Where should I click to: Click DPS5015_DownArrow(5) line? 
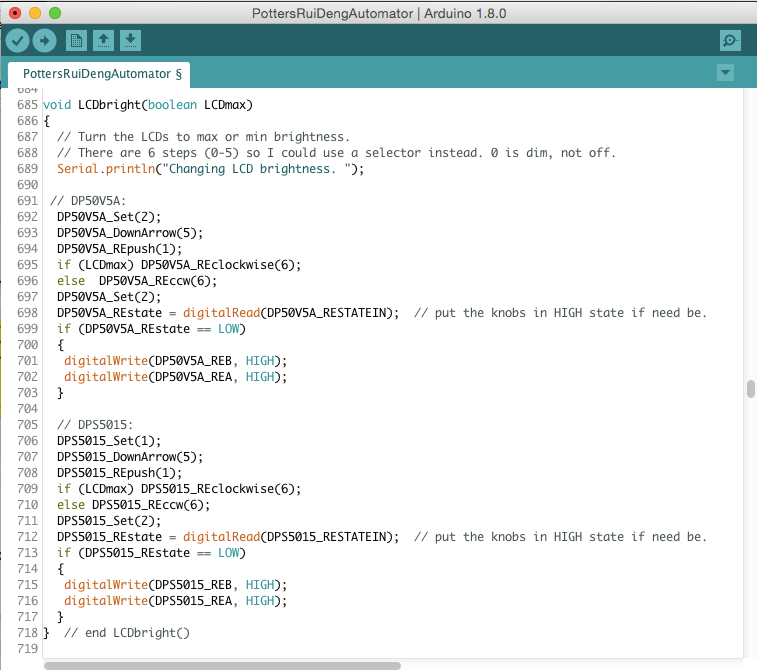pos(130,456)
